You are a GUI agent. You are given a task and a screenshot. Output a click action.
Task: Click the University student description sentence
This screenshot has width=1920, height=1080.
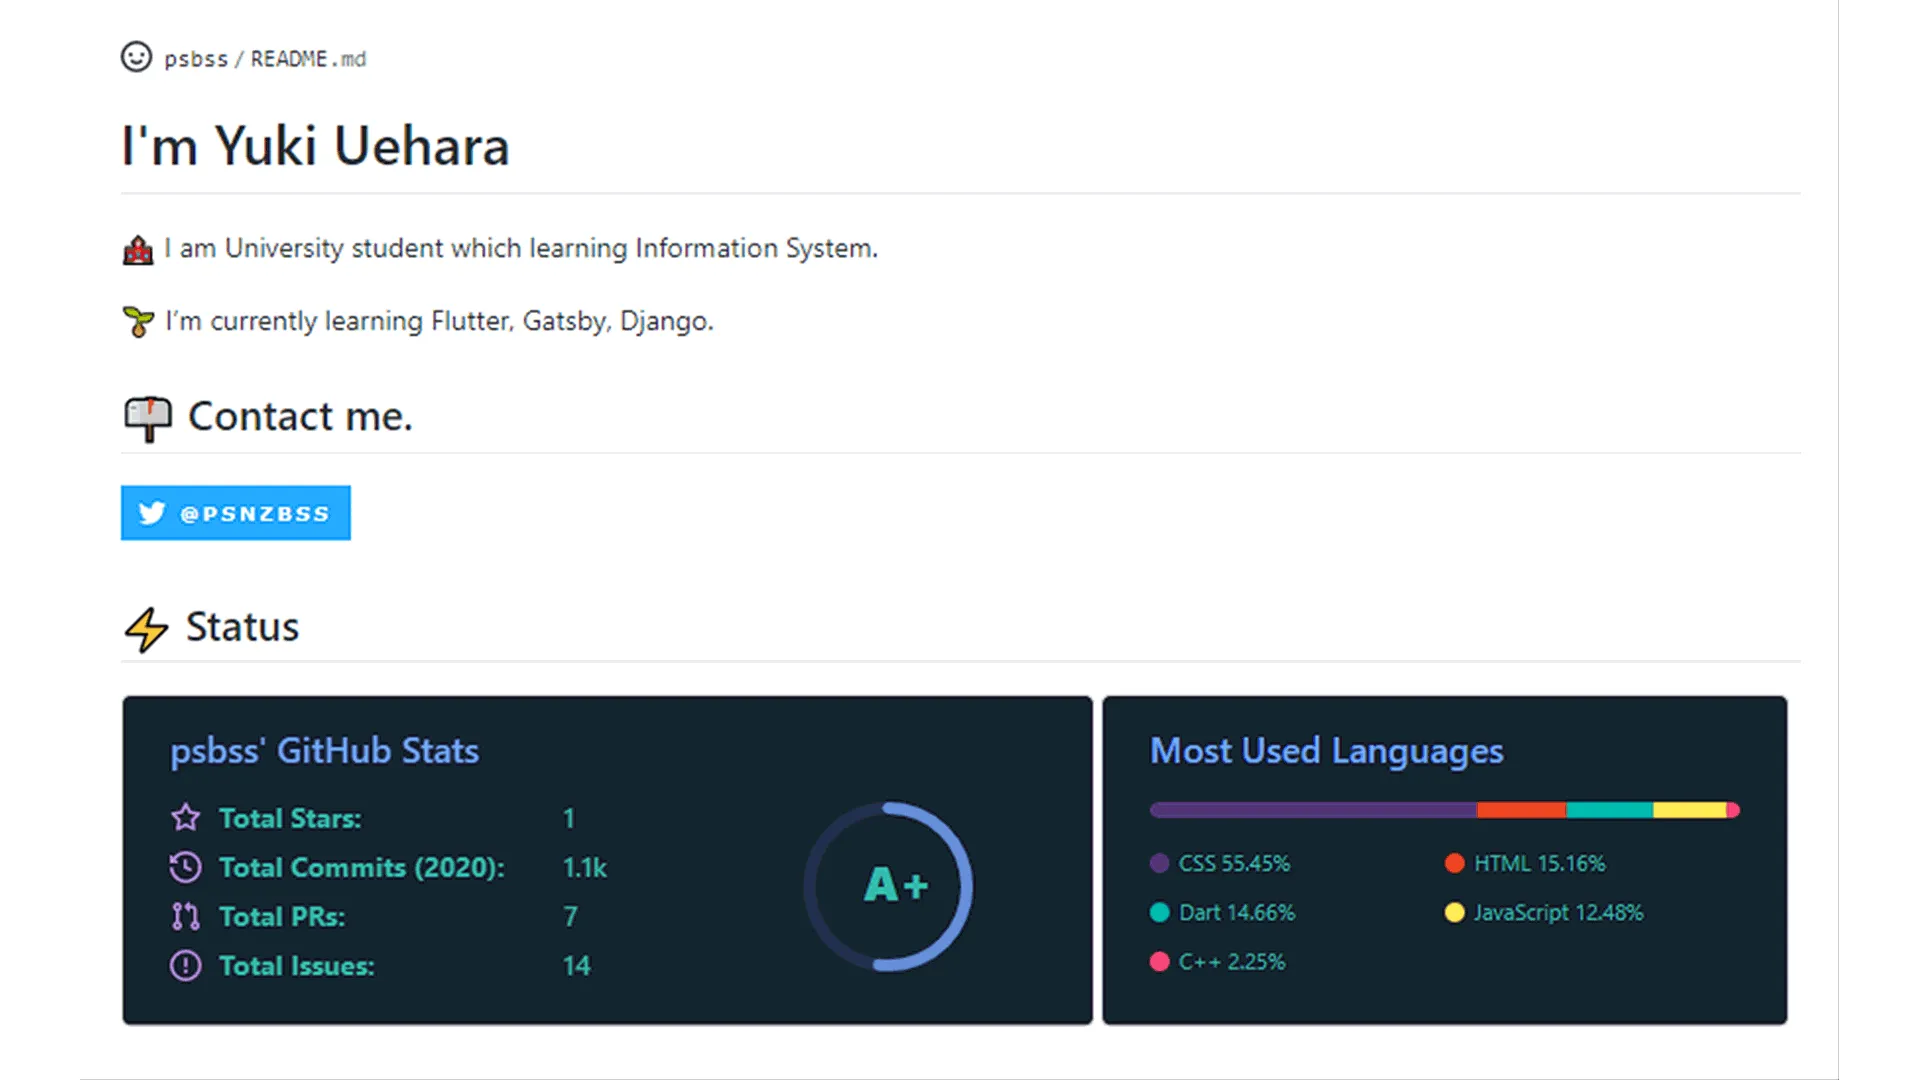click(x=521, y=248)
